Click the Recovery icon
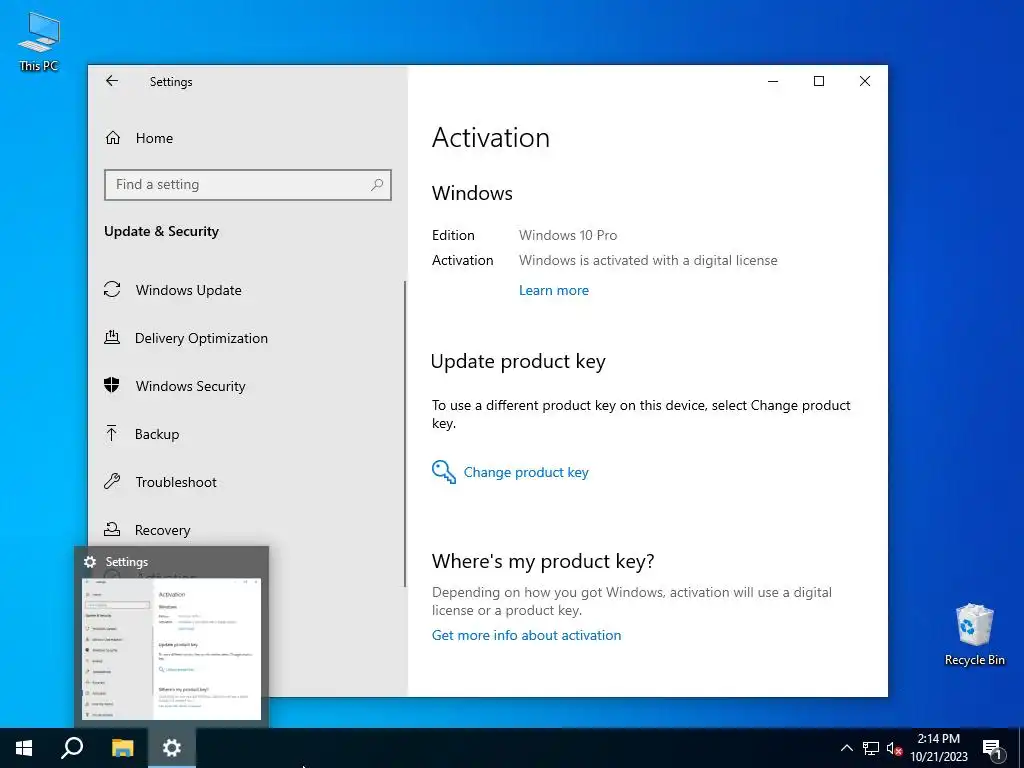1024x768 pixels. point(112,529)
